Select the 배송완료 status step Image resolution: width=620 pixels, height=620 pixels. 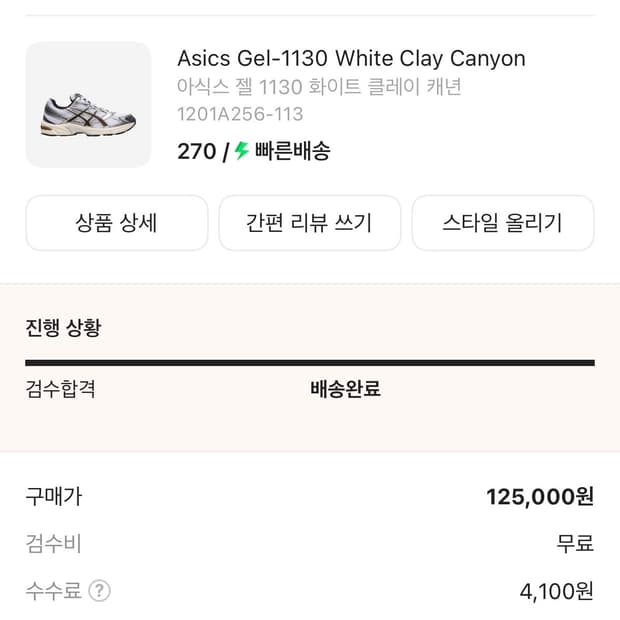pyautogui.click(x=345, y=388)
